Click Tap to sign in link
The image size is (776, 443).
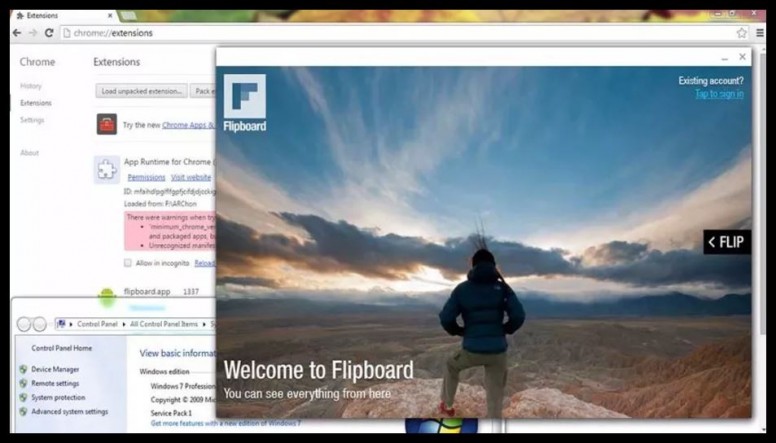(x=719, y=94)
